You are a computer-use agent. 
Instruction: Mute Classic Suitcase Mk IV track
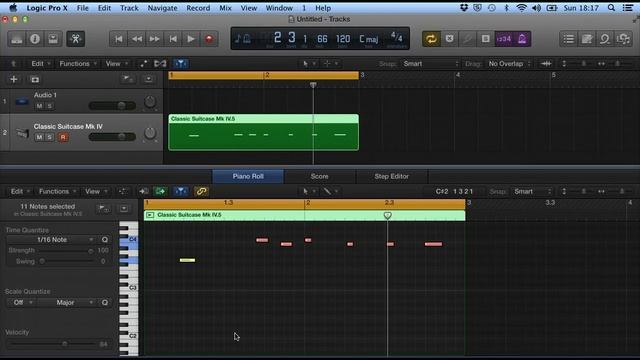pos(39,137)
